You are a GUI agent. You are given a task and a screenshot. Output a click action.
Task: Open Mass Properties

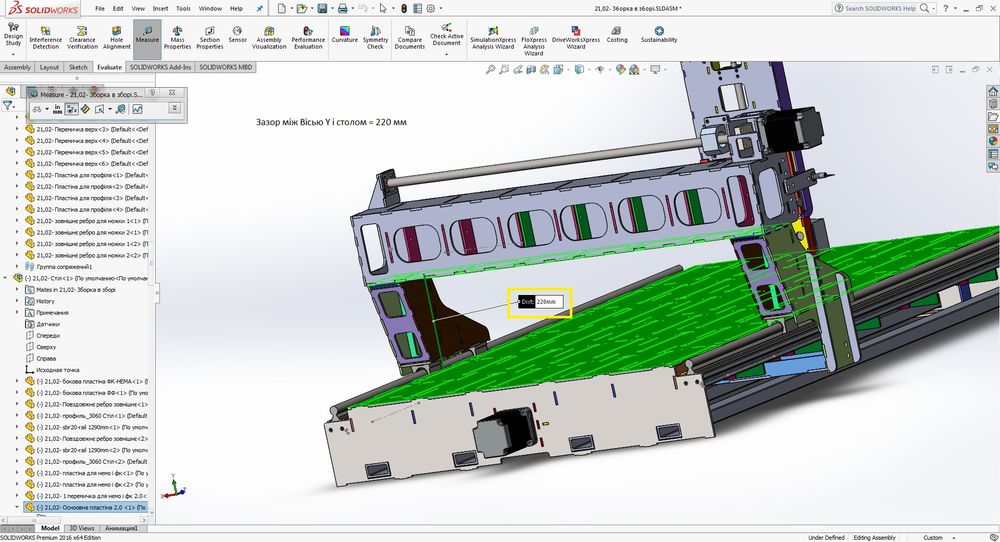pos(177,38)
